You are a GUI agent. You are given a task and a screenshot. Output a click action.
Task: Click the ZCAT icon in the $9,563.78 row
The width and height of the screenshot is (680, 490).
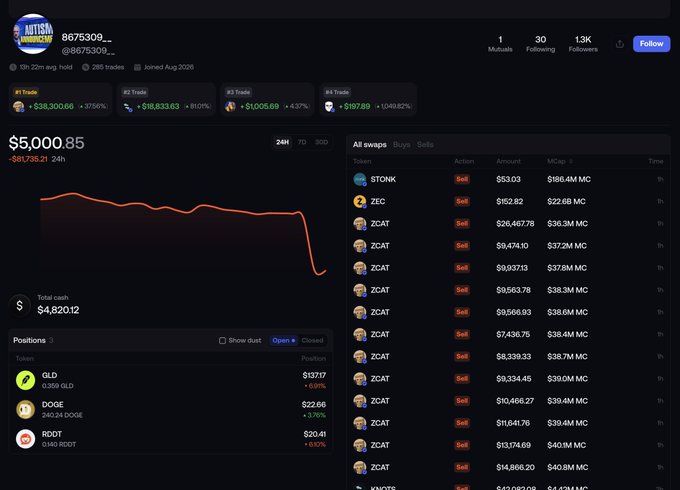coord(360,290)
